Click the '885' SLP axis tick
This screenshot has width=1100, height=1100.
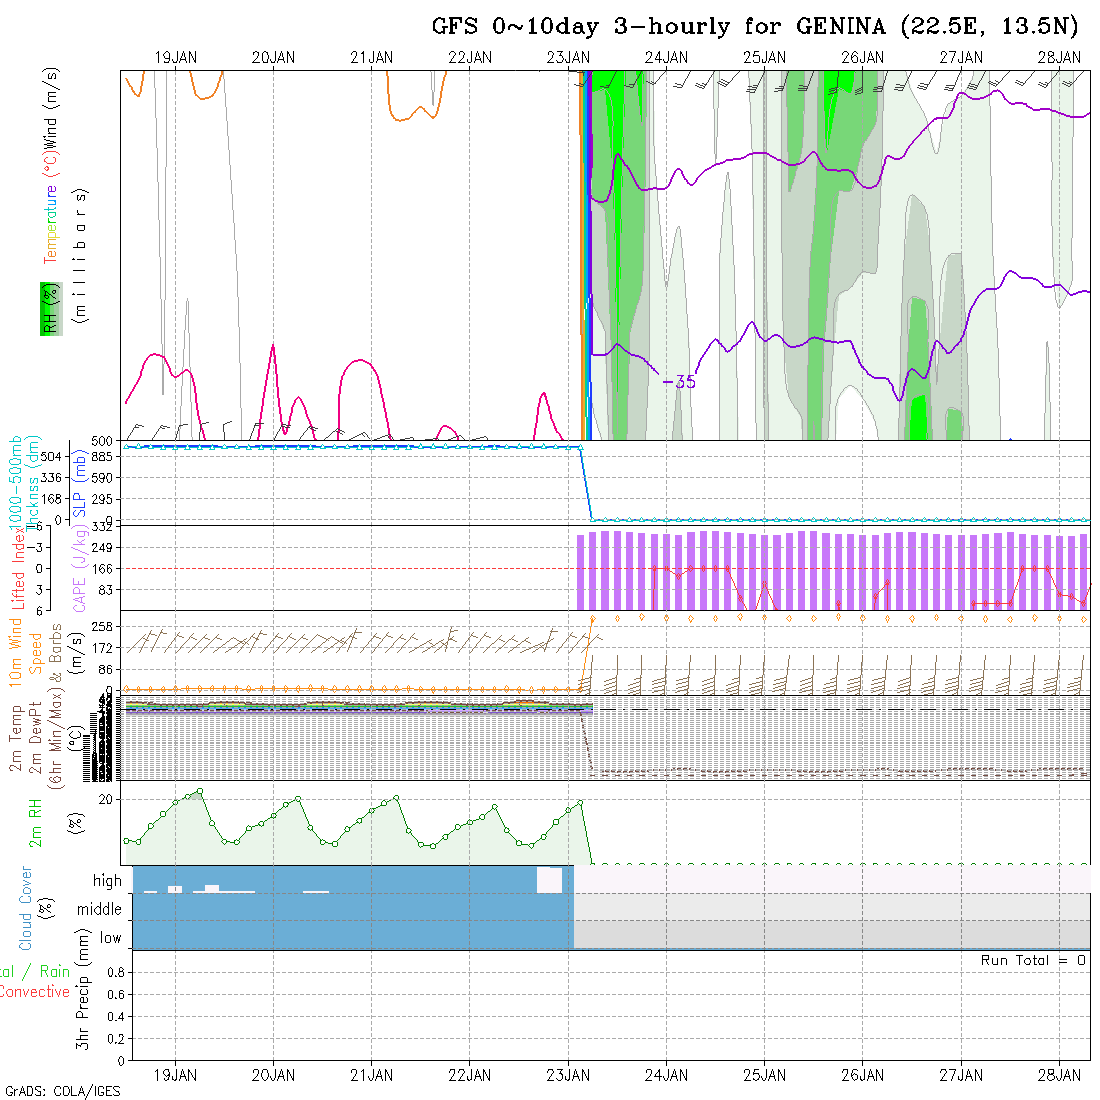pyautogui.click(x=102, y=457)
